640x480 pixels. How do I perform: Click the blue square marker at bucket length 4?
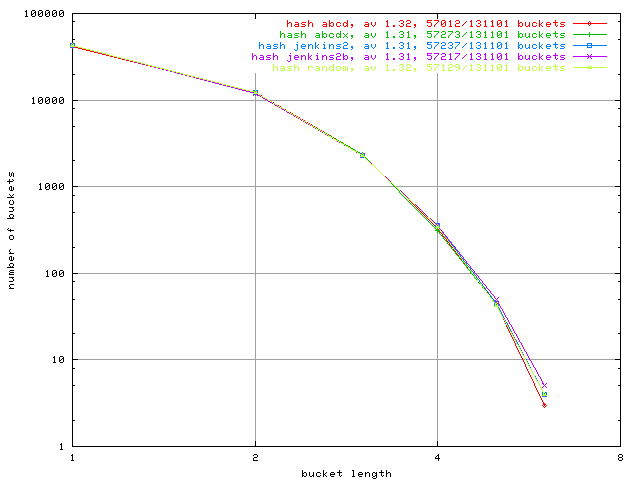click(x=438, y=225)
